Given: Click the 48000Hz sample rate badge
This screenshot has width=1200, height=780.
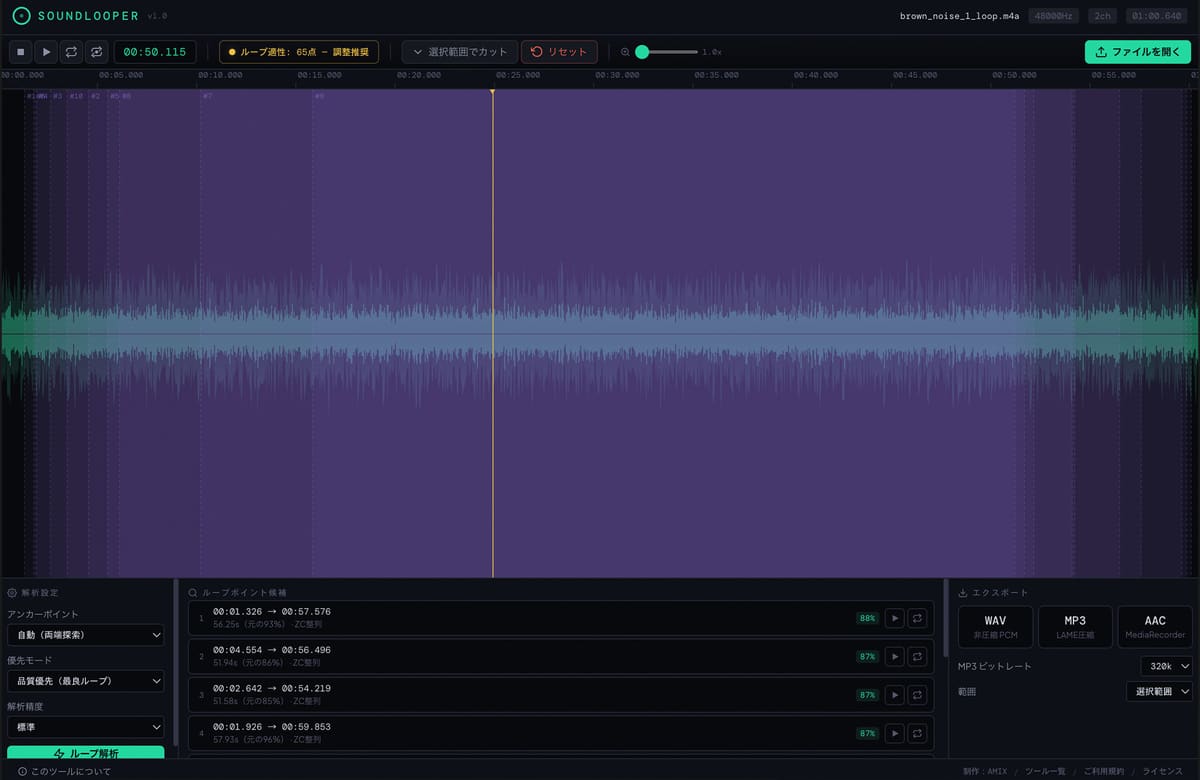Looking at the screenshot, I should coord(1053,16).
